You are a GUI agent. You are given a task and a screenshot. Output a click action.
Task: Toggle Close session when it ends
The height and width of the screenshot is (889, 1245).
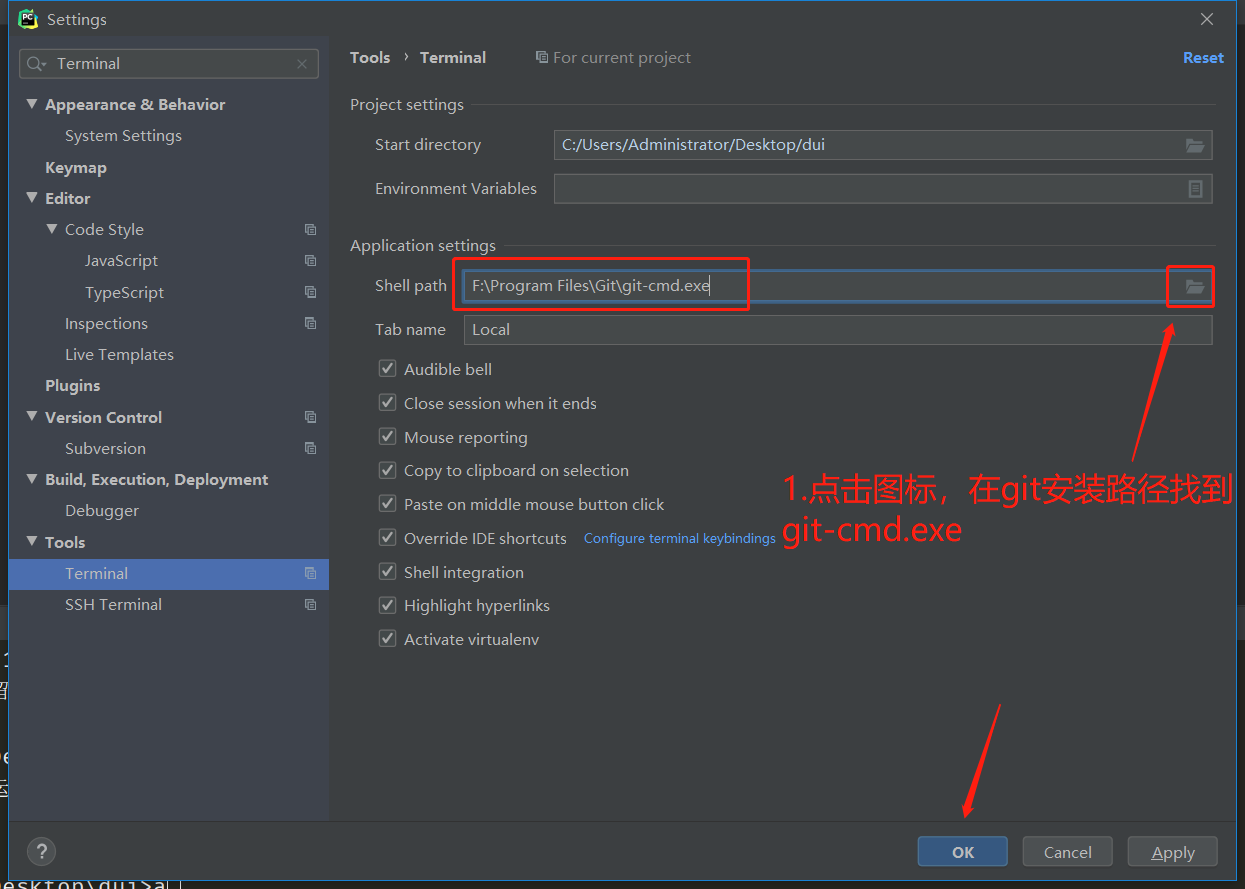388,403
